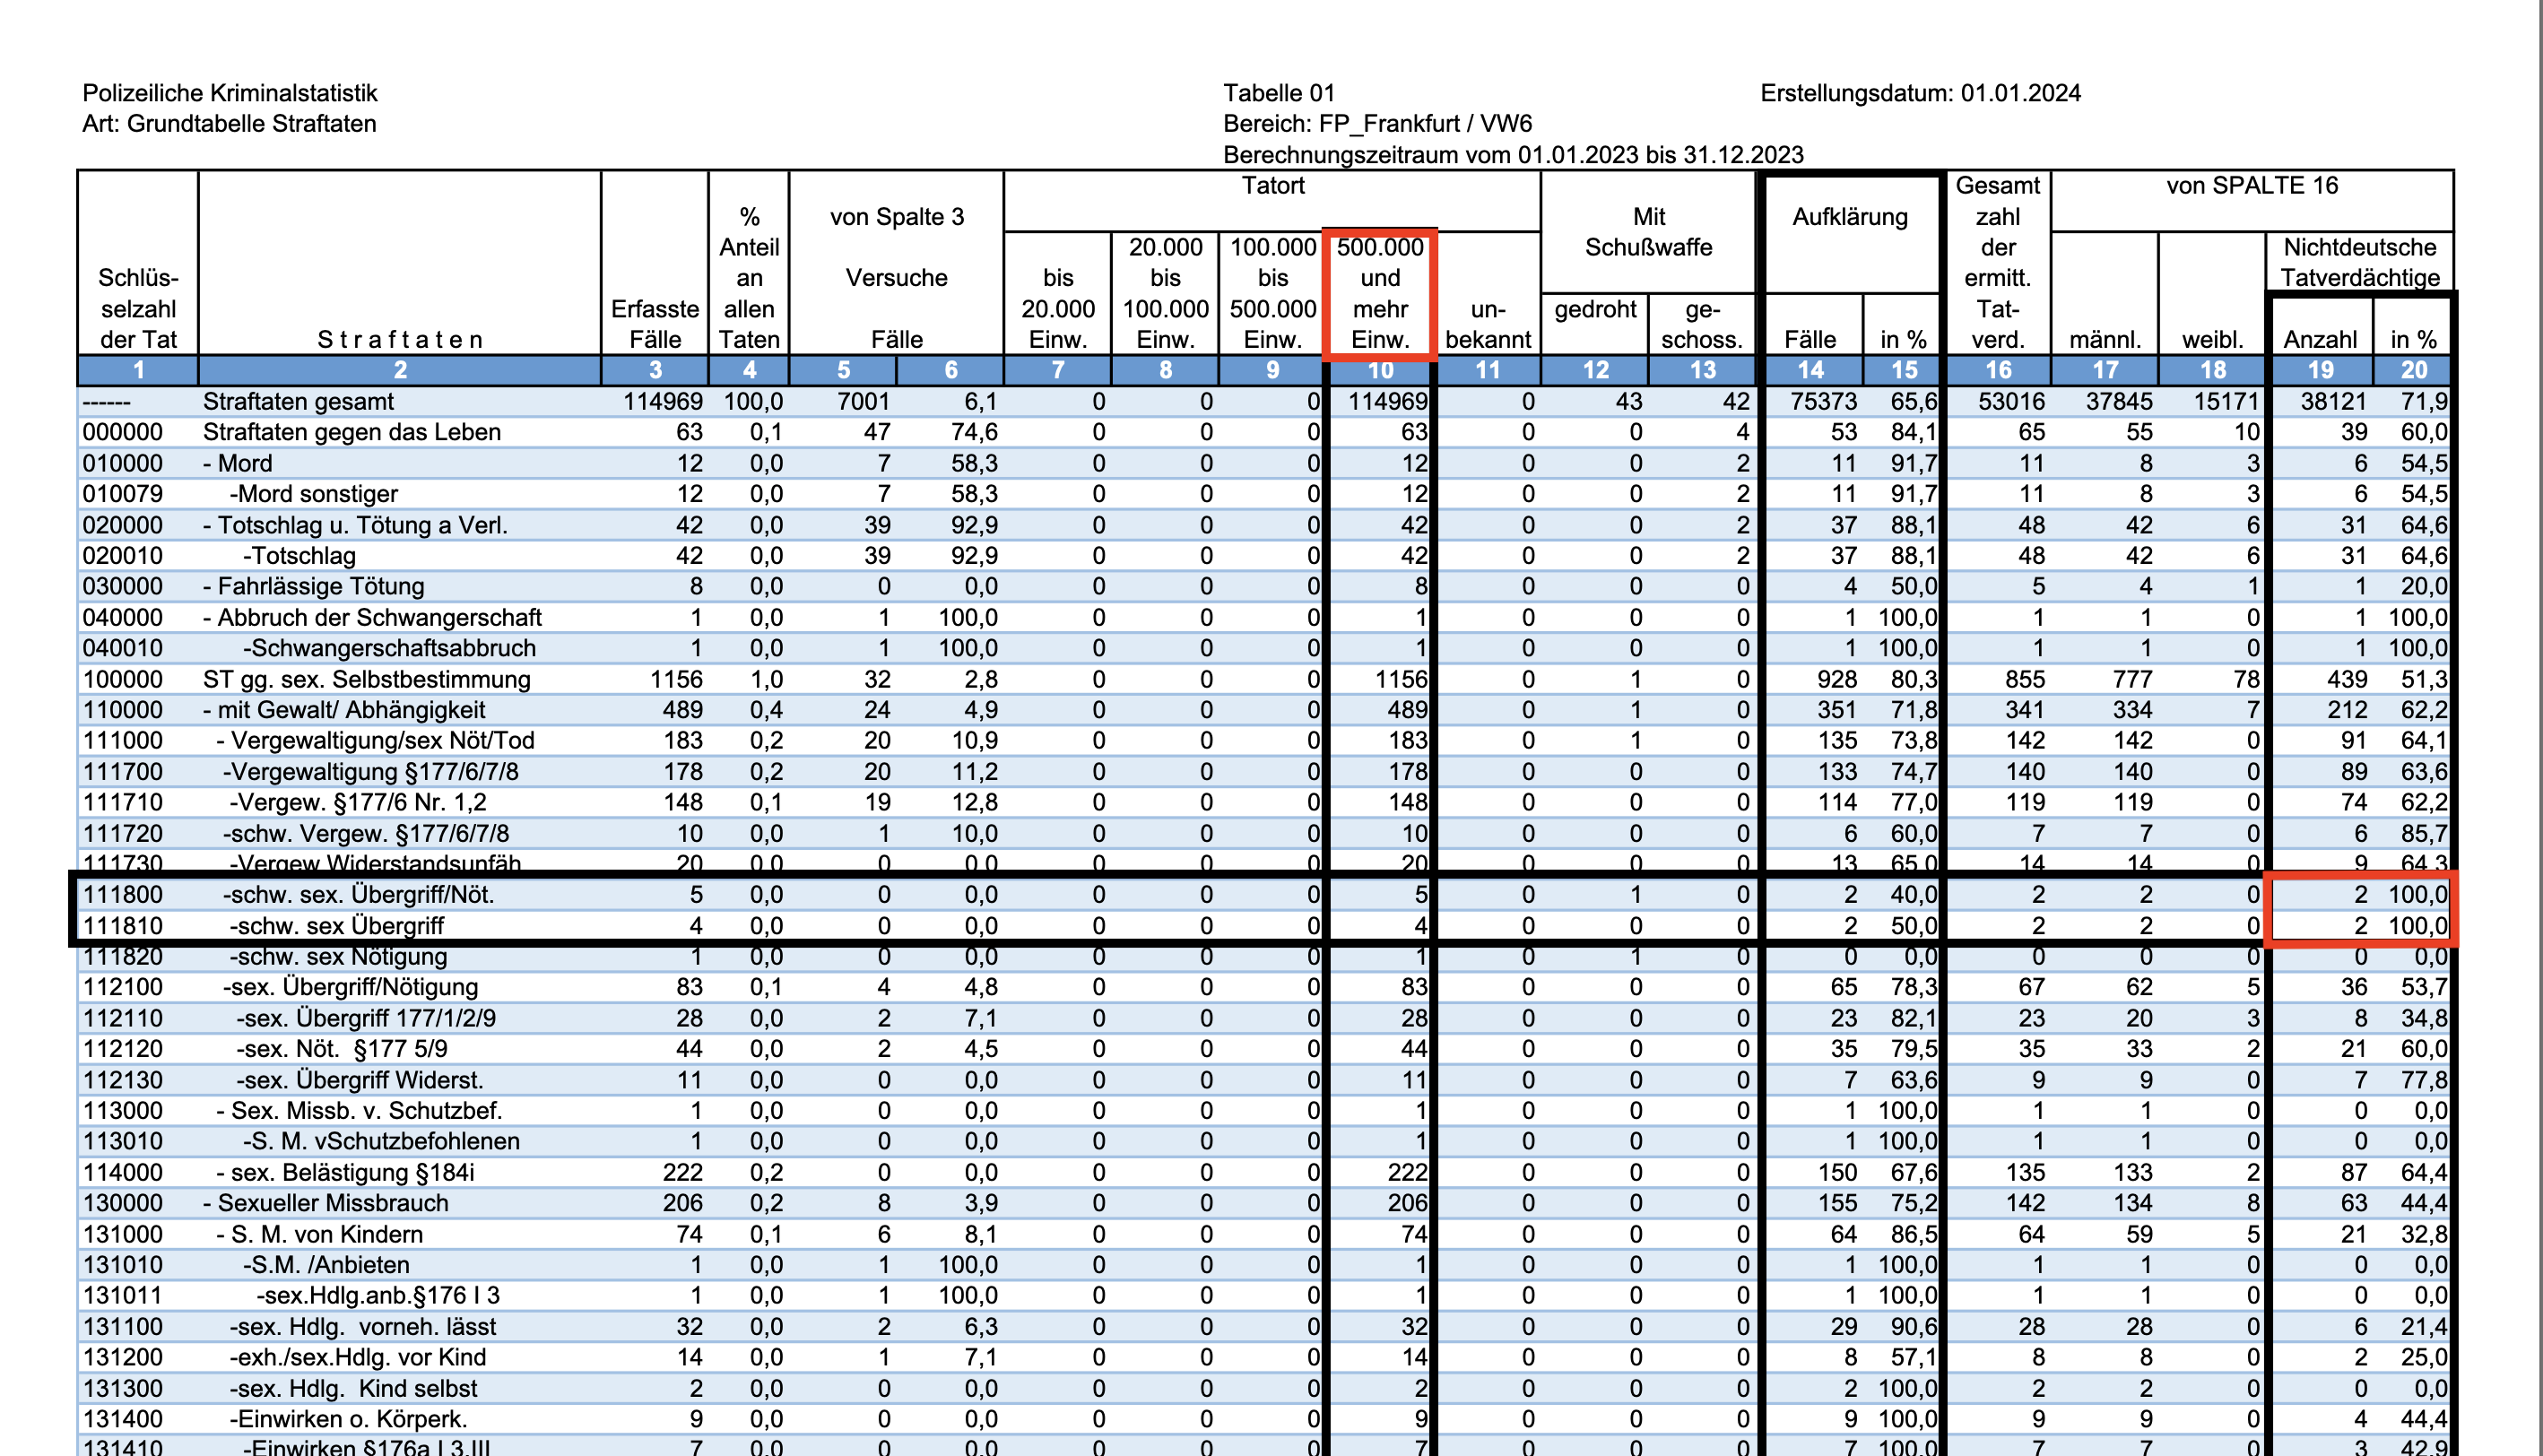Click key number 111810

(122, 926)
